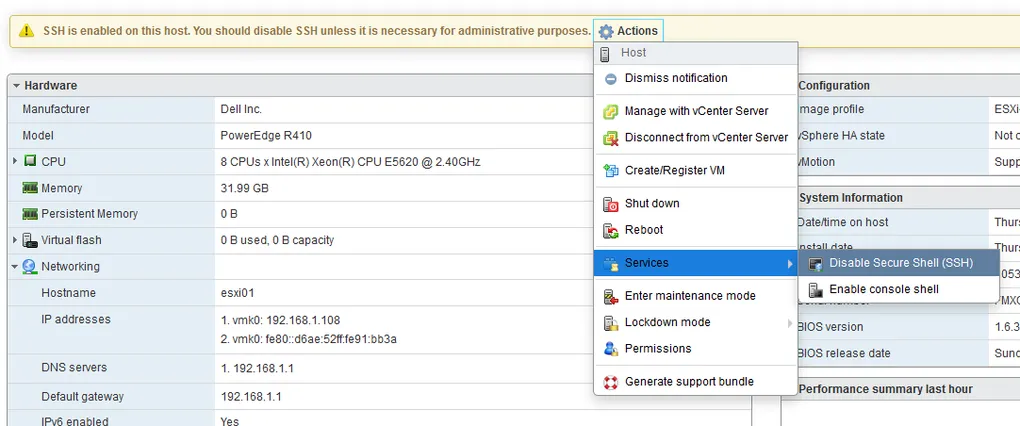The image size is (1020, 426).
Task: Select Enter maintenance mode
Action: coord(695,296)
